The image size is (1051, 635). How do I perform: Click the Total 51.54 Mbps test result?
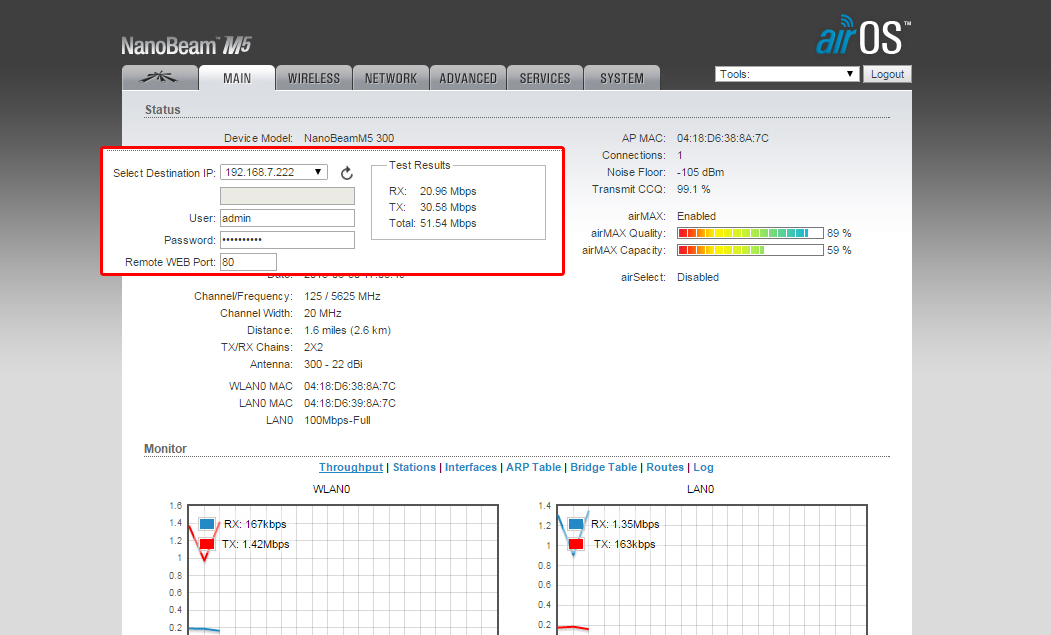coord(432,223)
